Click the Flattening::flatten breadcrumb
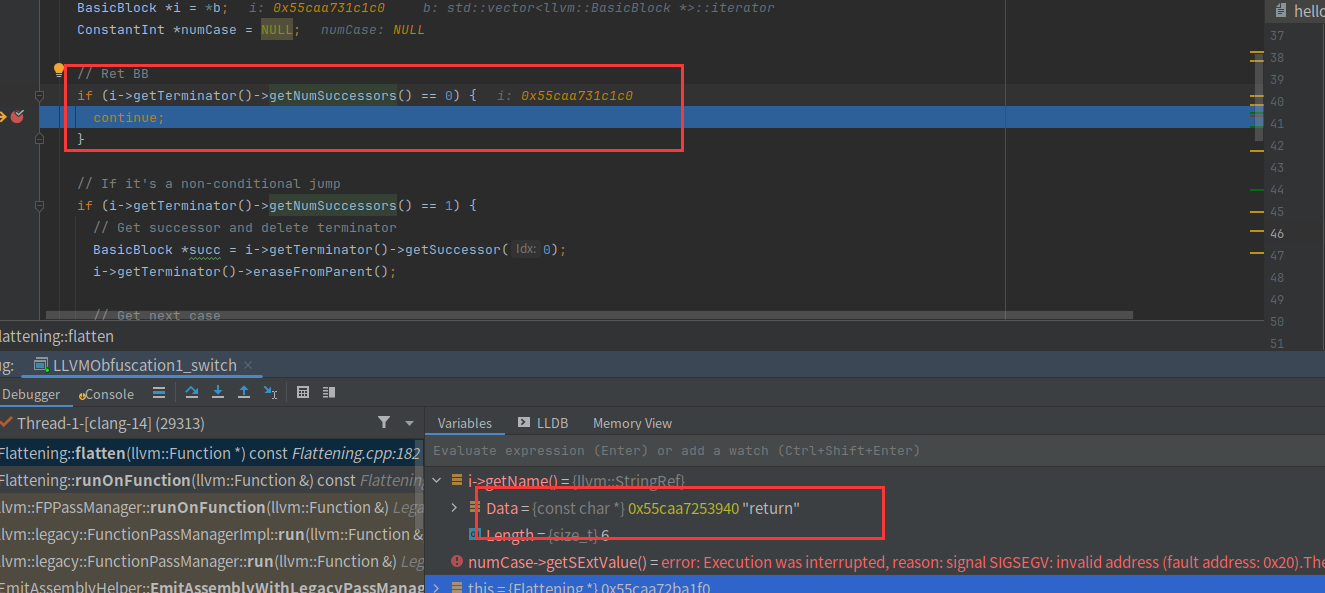 57,336
